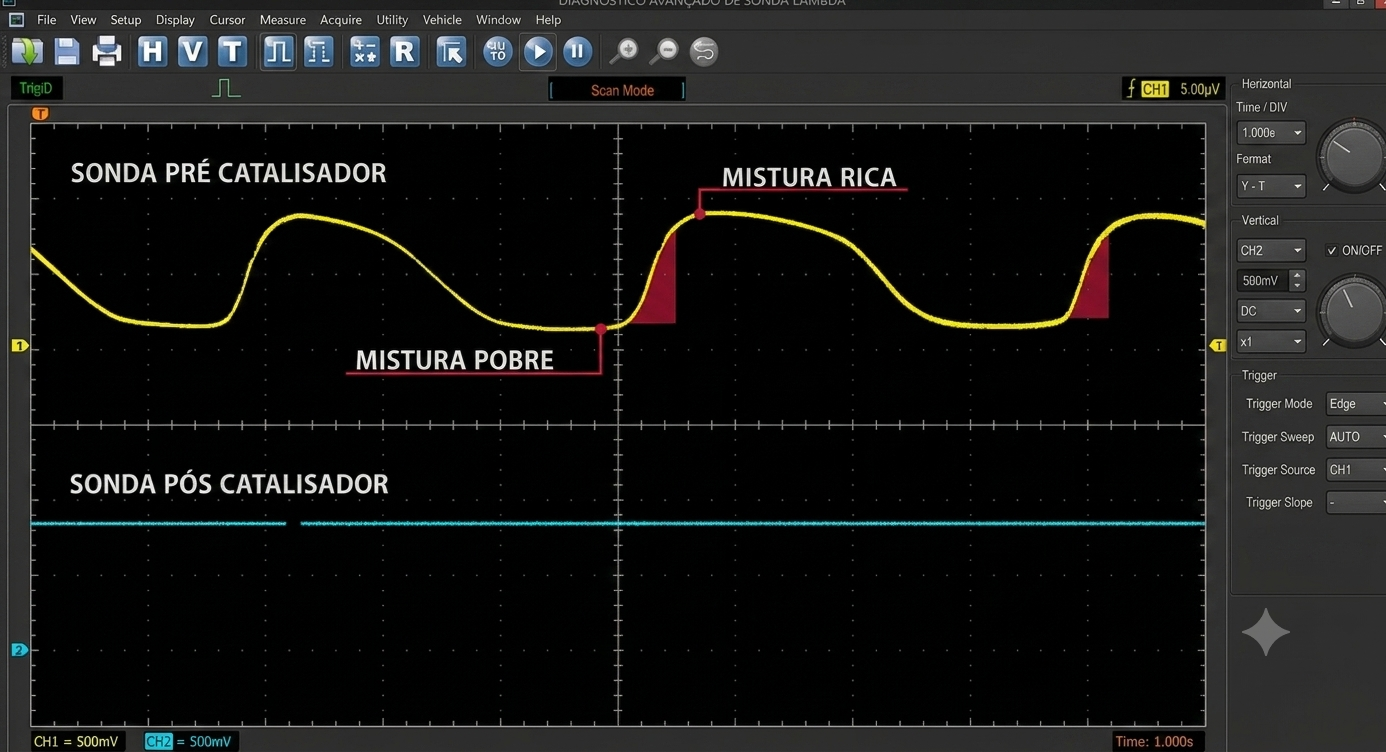This screenshot has height=752, width=1386.
Task: Click the MISTURA POBRE annotation label
Action: tap(454, 360)
